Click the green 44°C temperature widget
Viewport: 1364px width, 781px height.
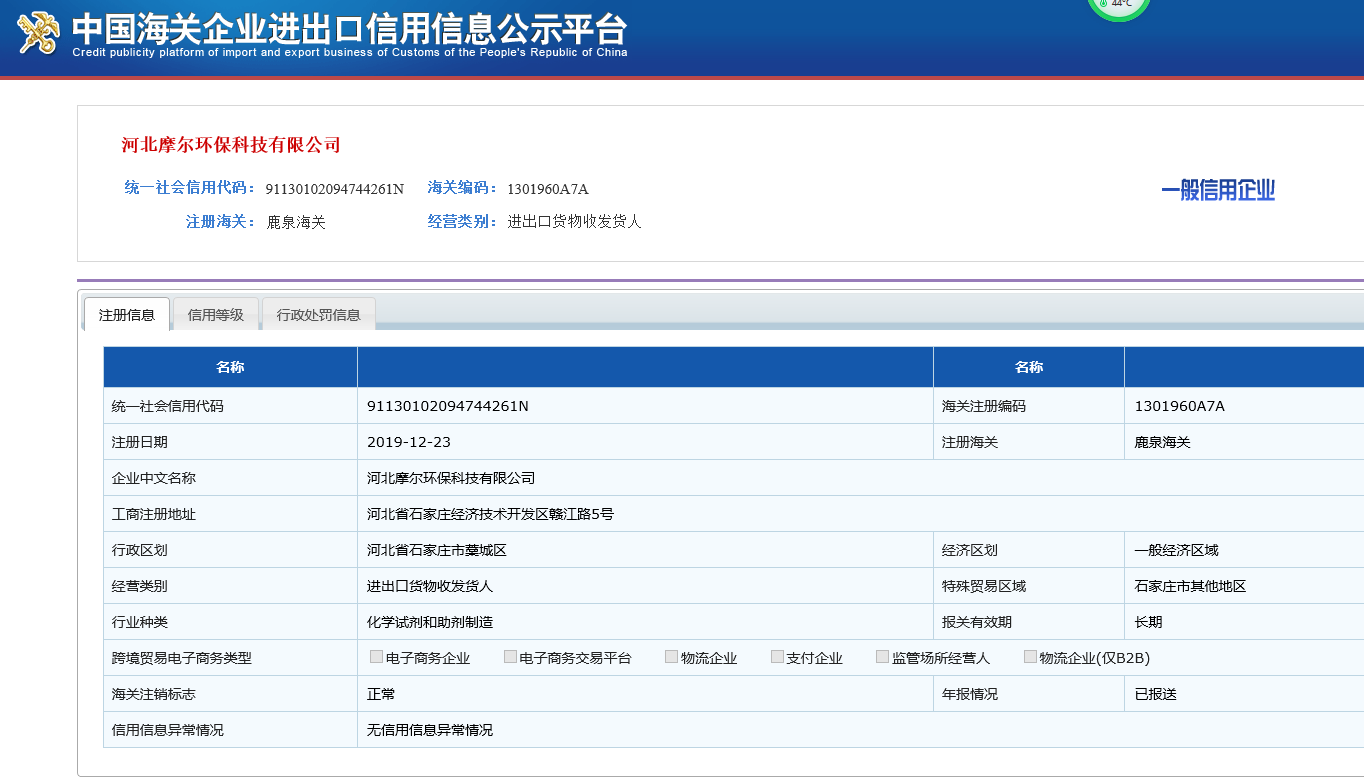pos(1119,5)
